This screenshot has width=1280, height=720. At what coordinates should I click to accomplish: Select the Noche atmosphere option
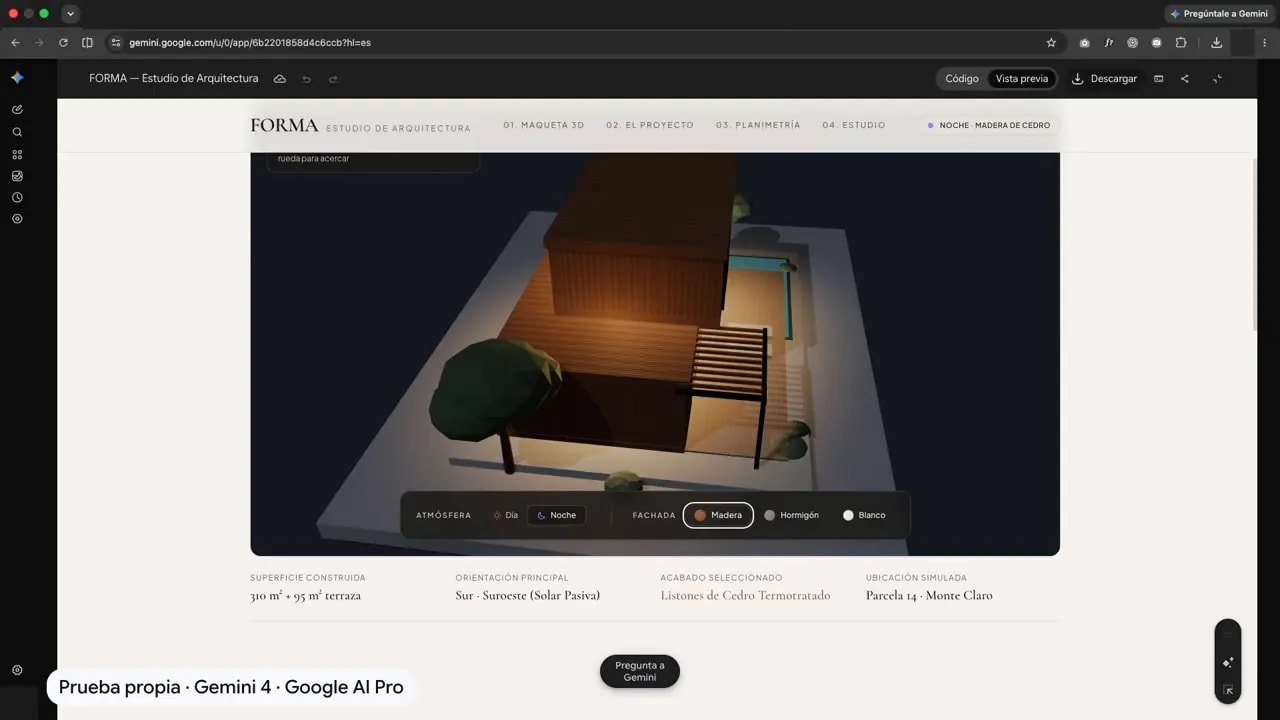[557, 515]
